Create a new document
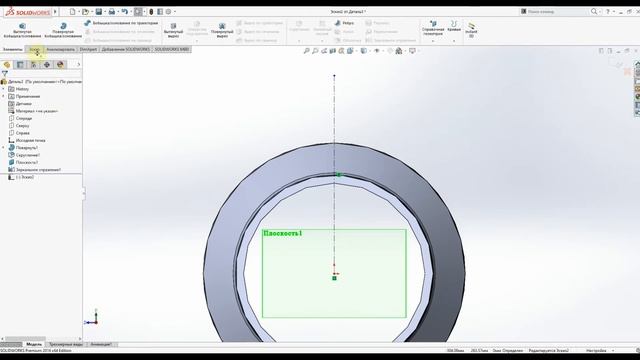Screen dimensions: 640x360 (x=72, y=12)
